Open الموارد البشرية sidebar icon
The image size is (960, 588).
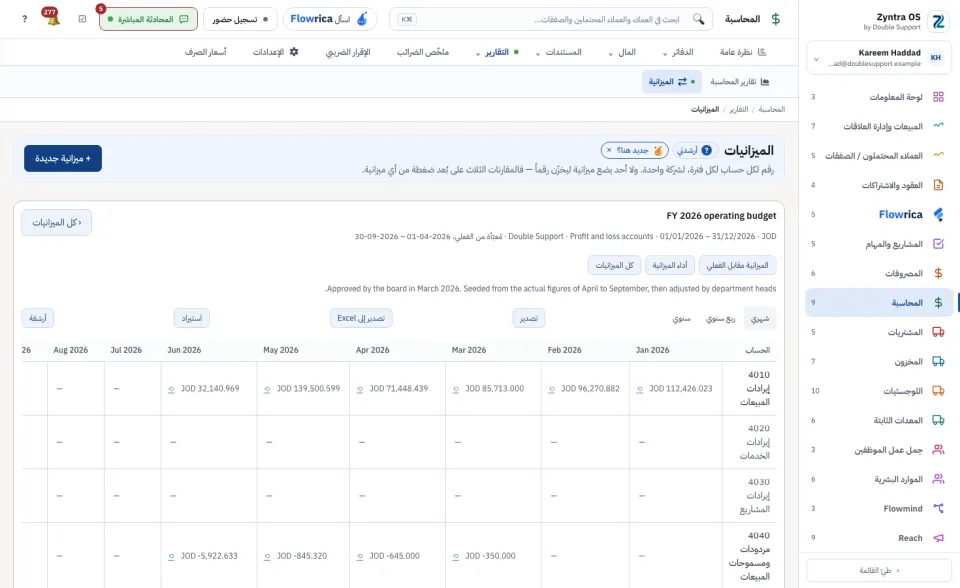[938, 479]
